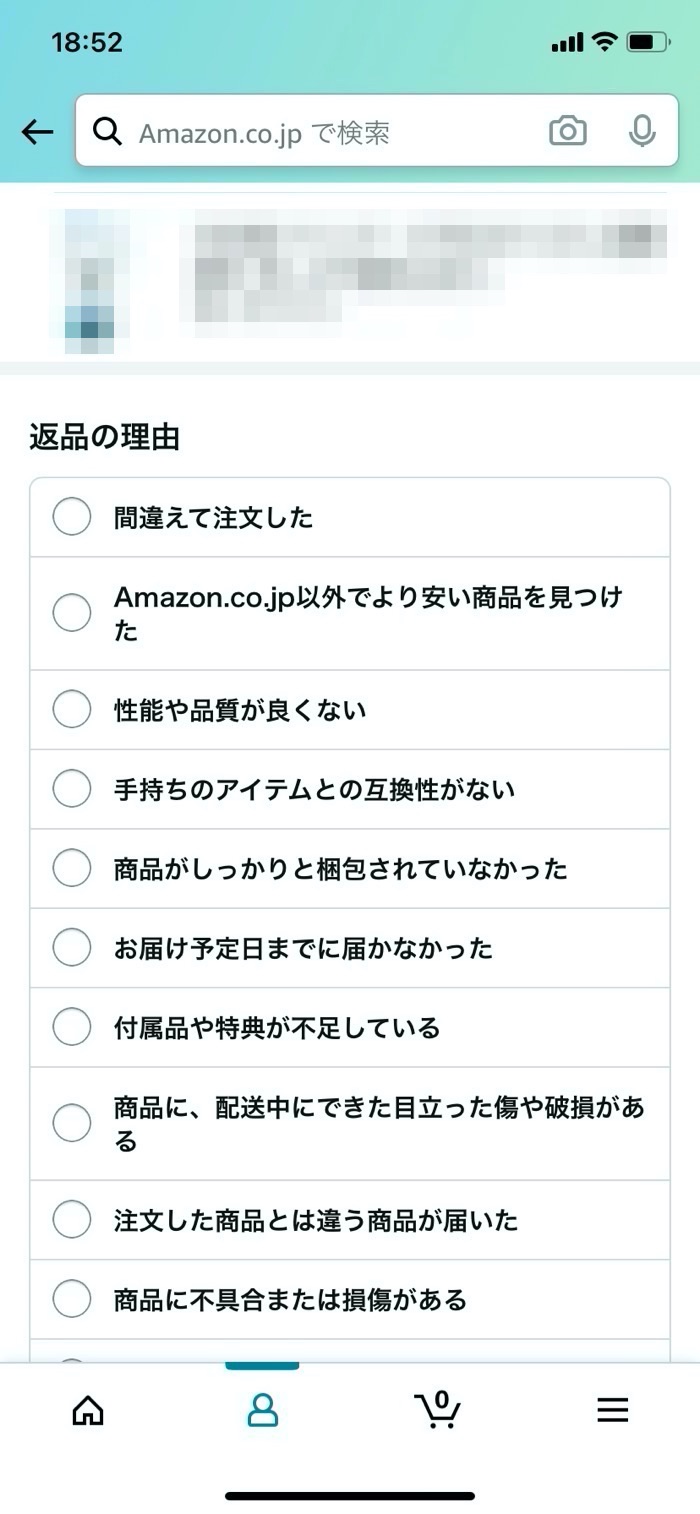
Task: Open the Home tab in bottom navigation
Action: [87, 1410]
